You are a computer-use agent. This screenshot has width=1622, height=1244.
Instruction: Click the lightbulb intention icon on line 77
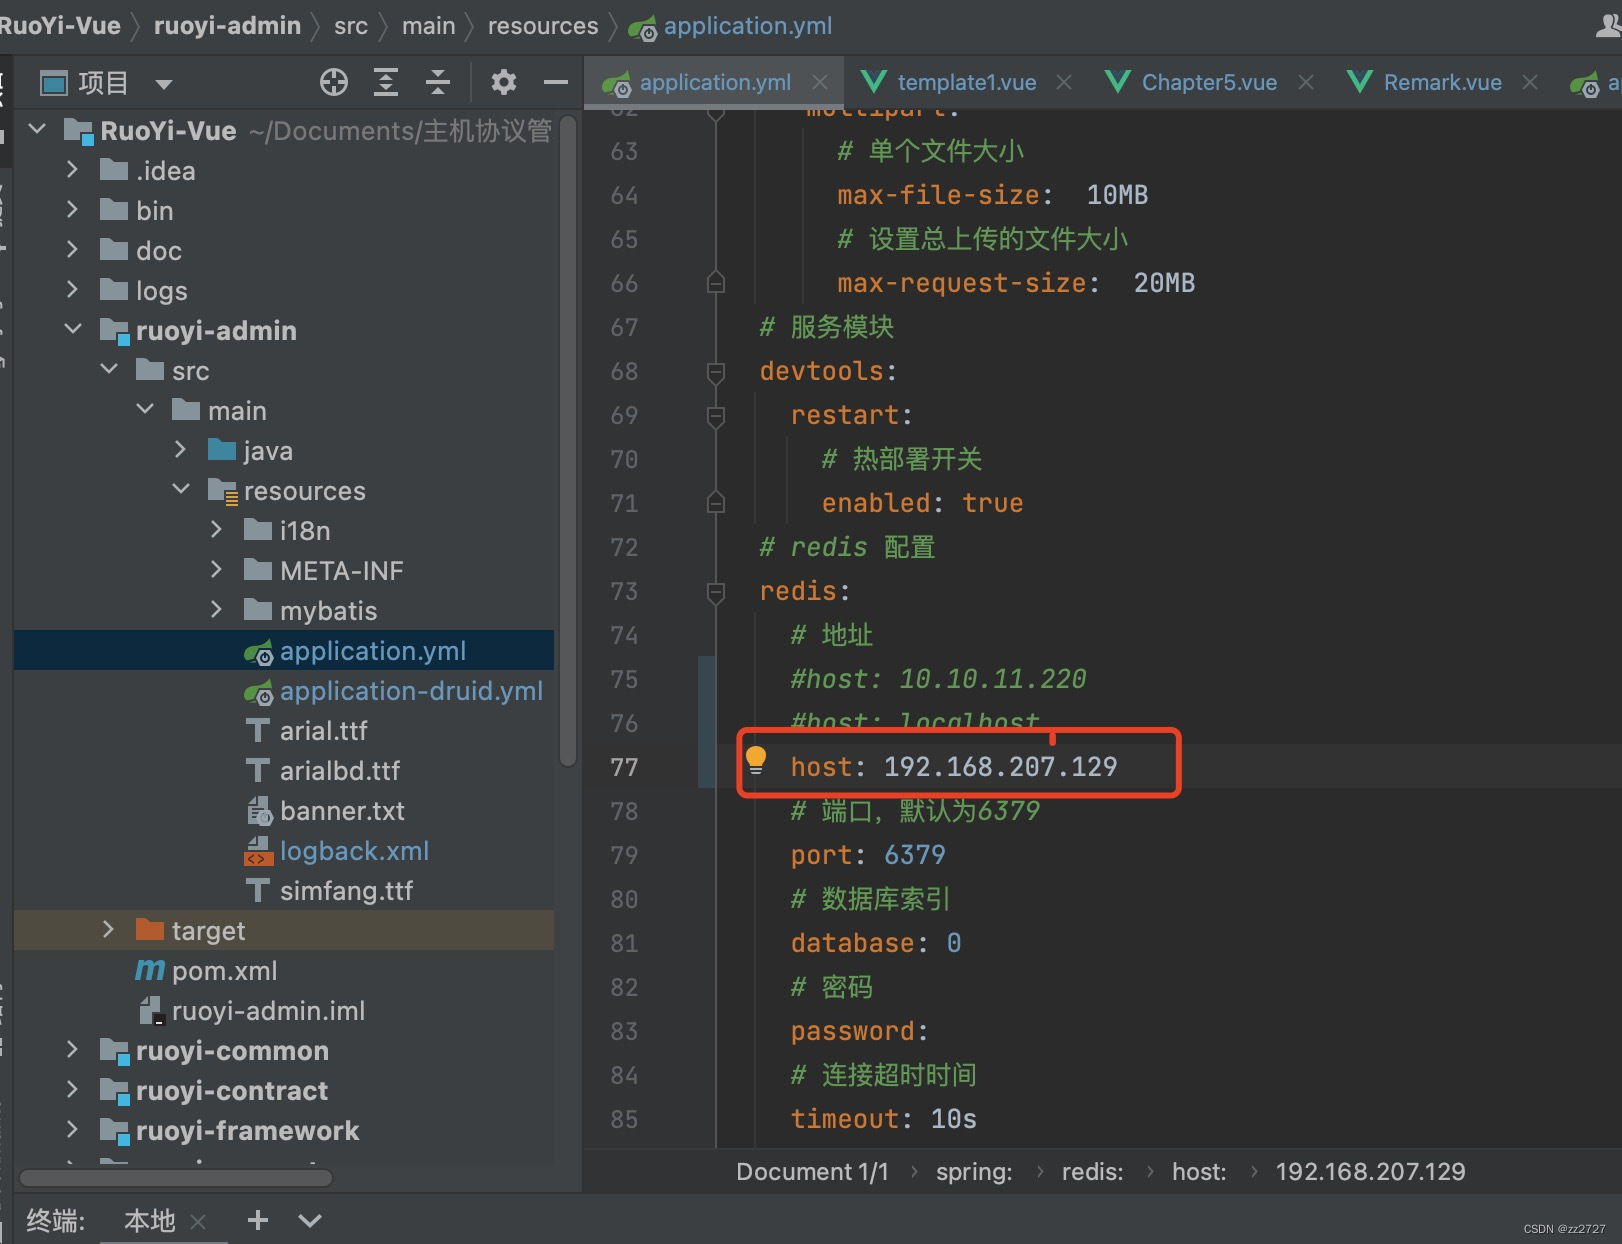tap(756, 761)
